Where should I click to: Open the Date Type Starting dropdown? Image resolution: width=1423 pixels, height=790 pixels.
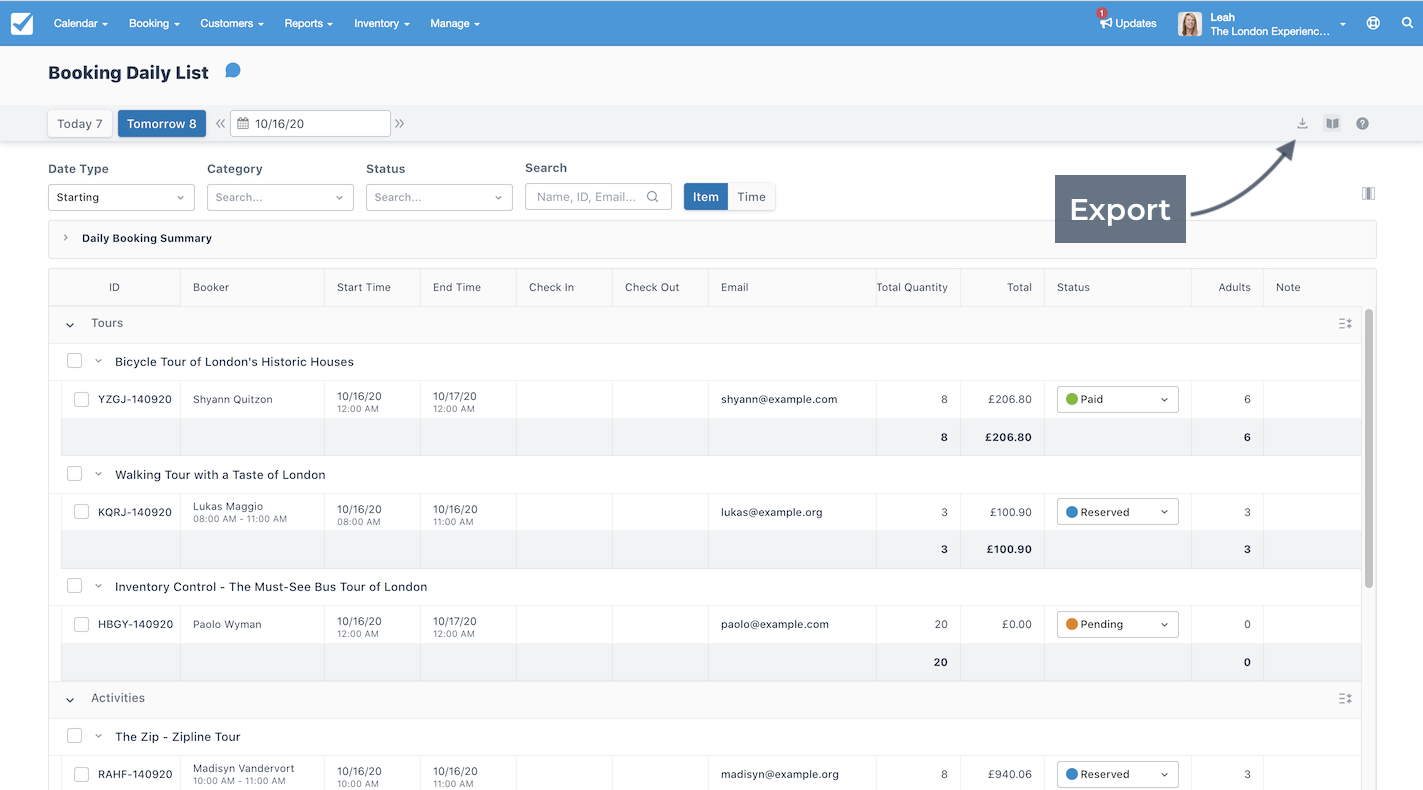click(121, 197)
